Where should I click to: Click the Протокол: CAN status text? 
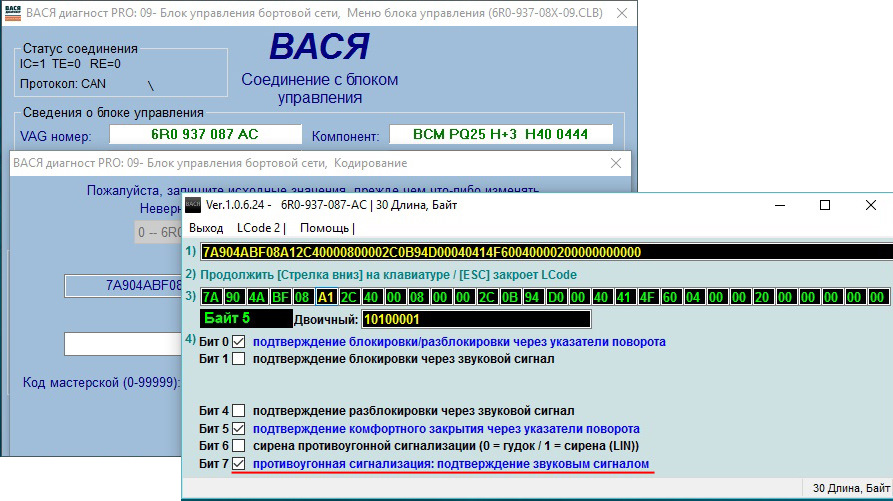click(63, 84)
